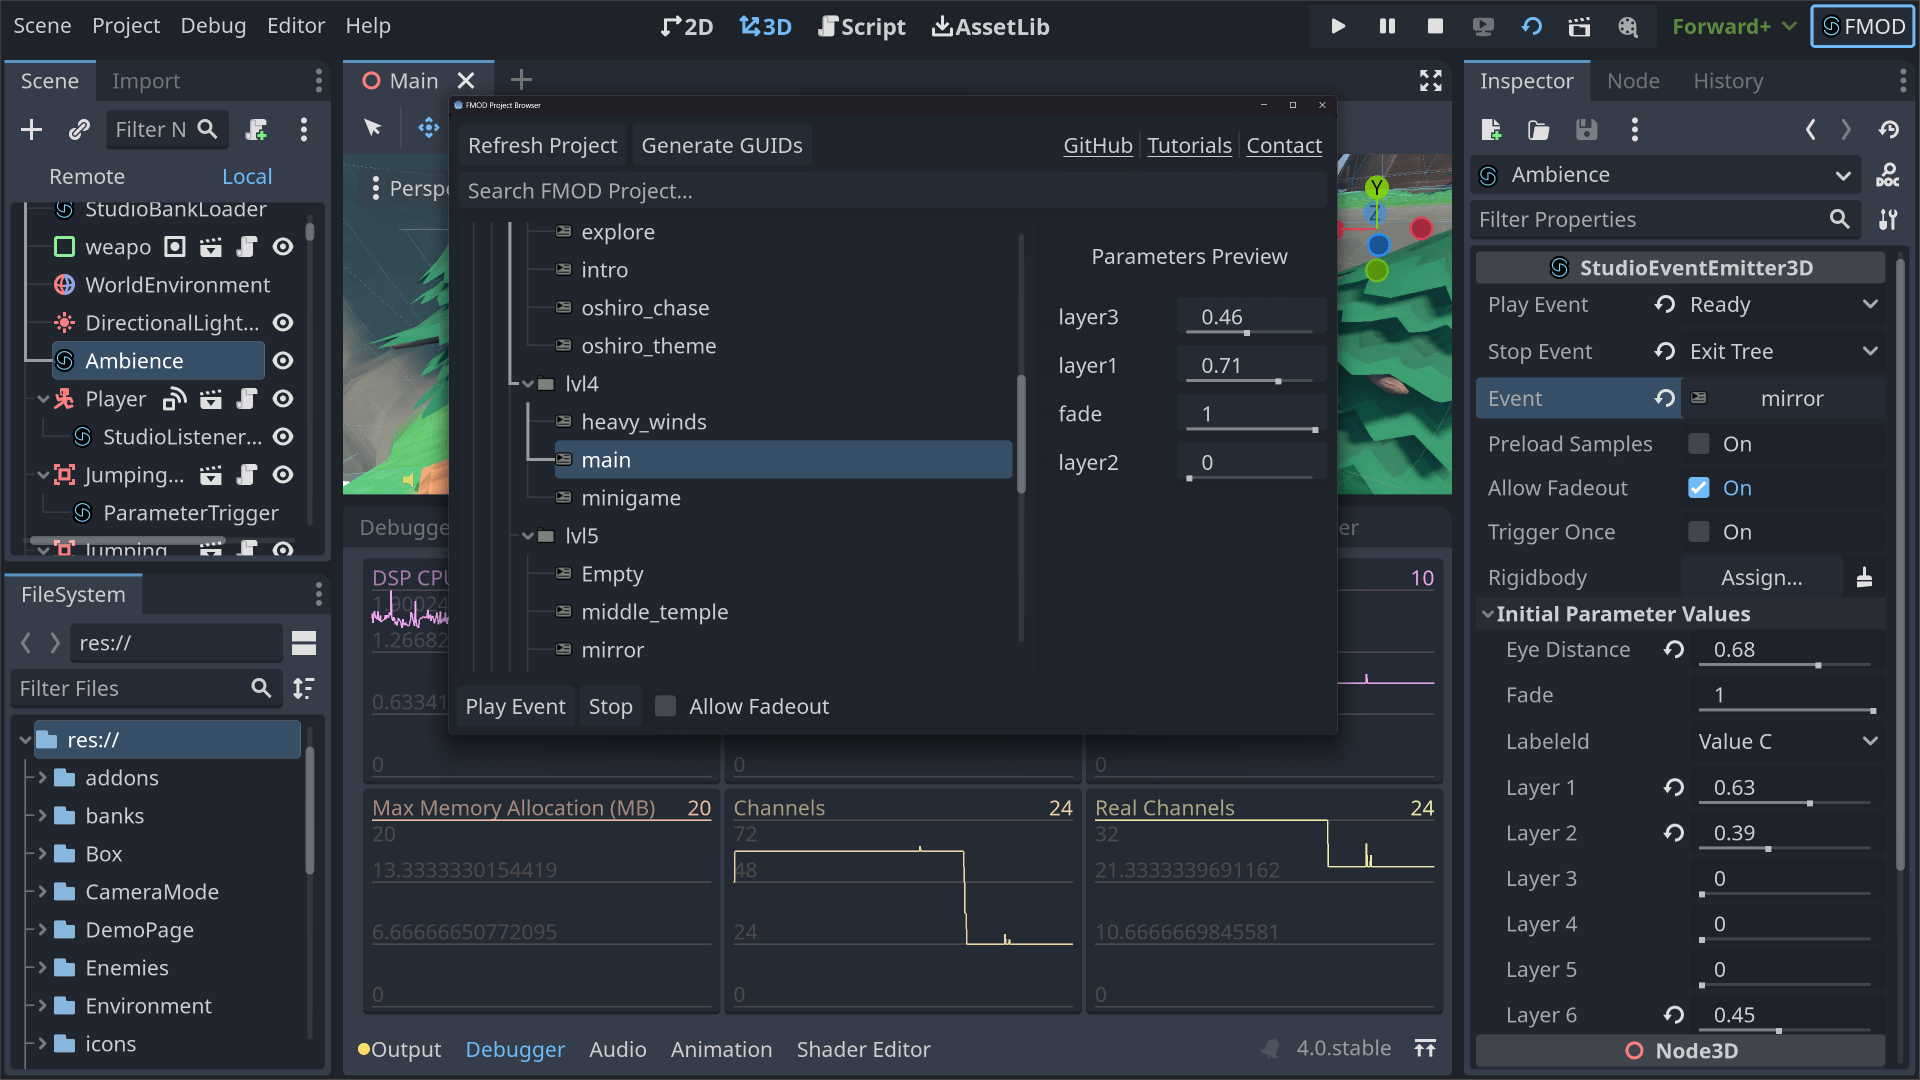Stop the running project
1920x1080 pixels.
(1435, 27)
